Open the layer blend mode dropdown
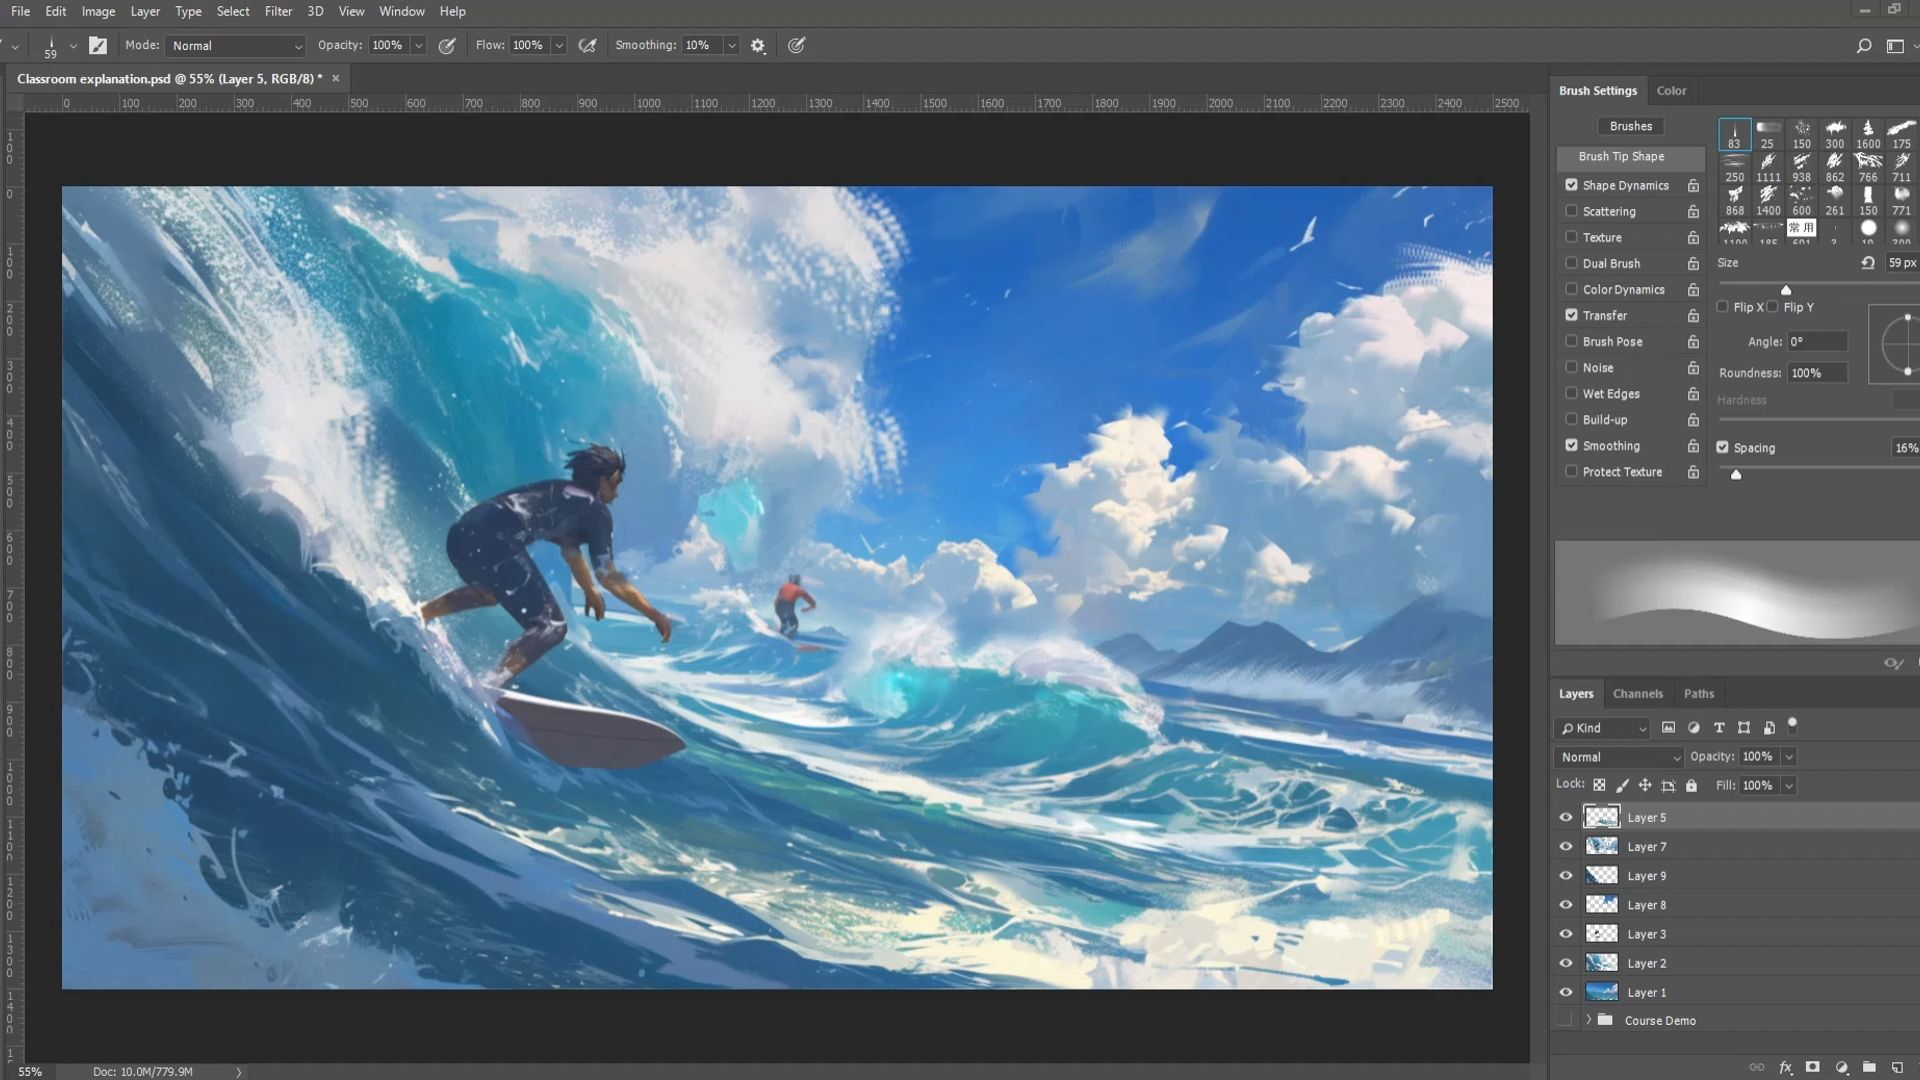This screenshot has width=1920, height=1080. click(1619, 757)
